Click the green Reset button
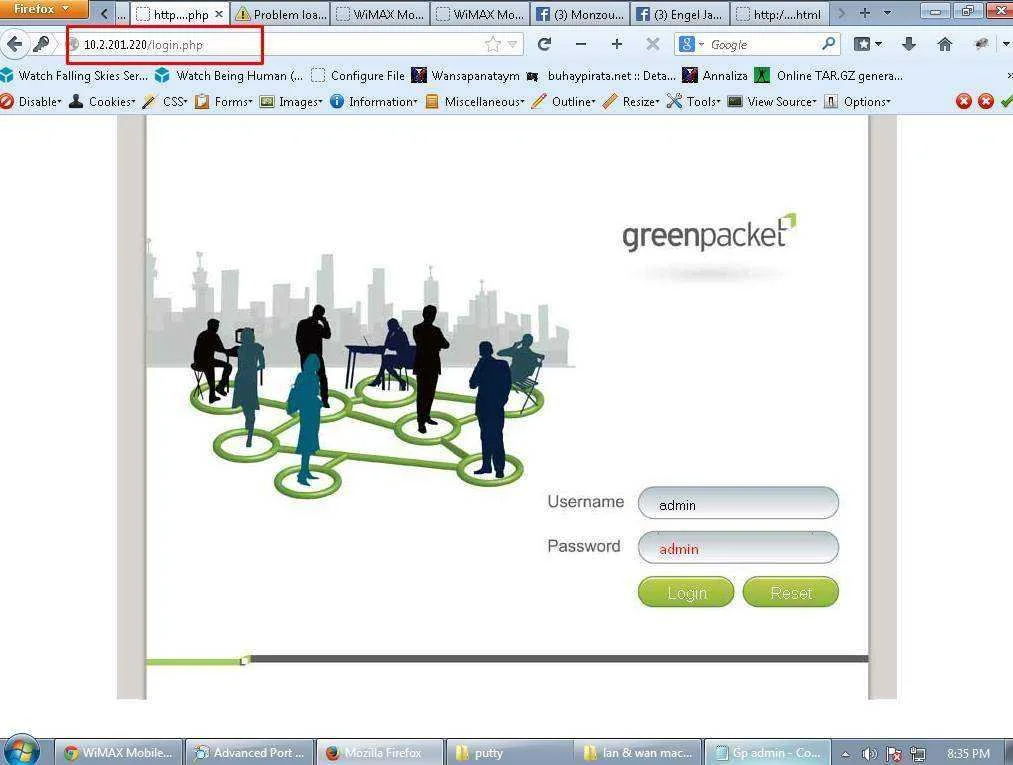Image resolution: width=1013 pixels, height=765 pixels. 791,592
